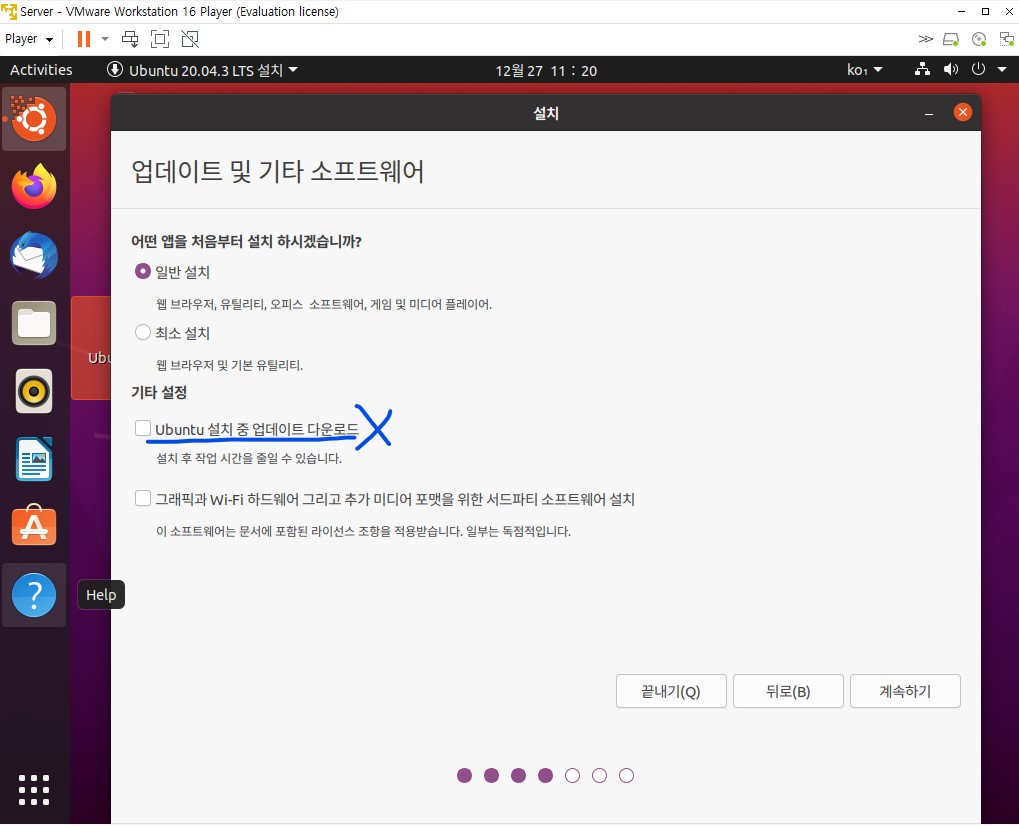
Task: Expand the system menu arrow in top bar
Action: (x=1002, y=70)
